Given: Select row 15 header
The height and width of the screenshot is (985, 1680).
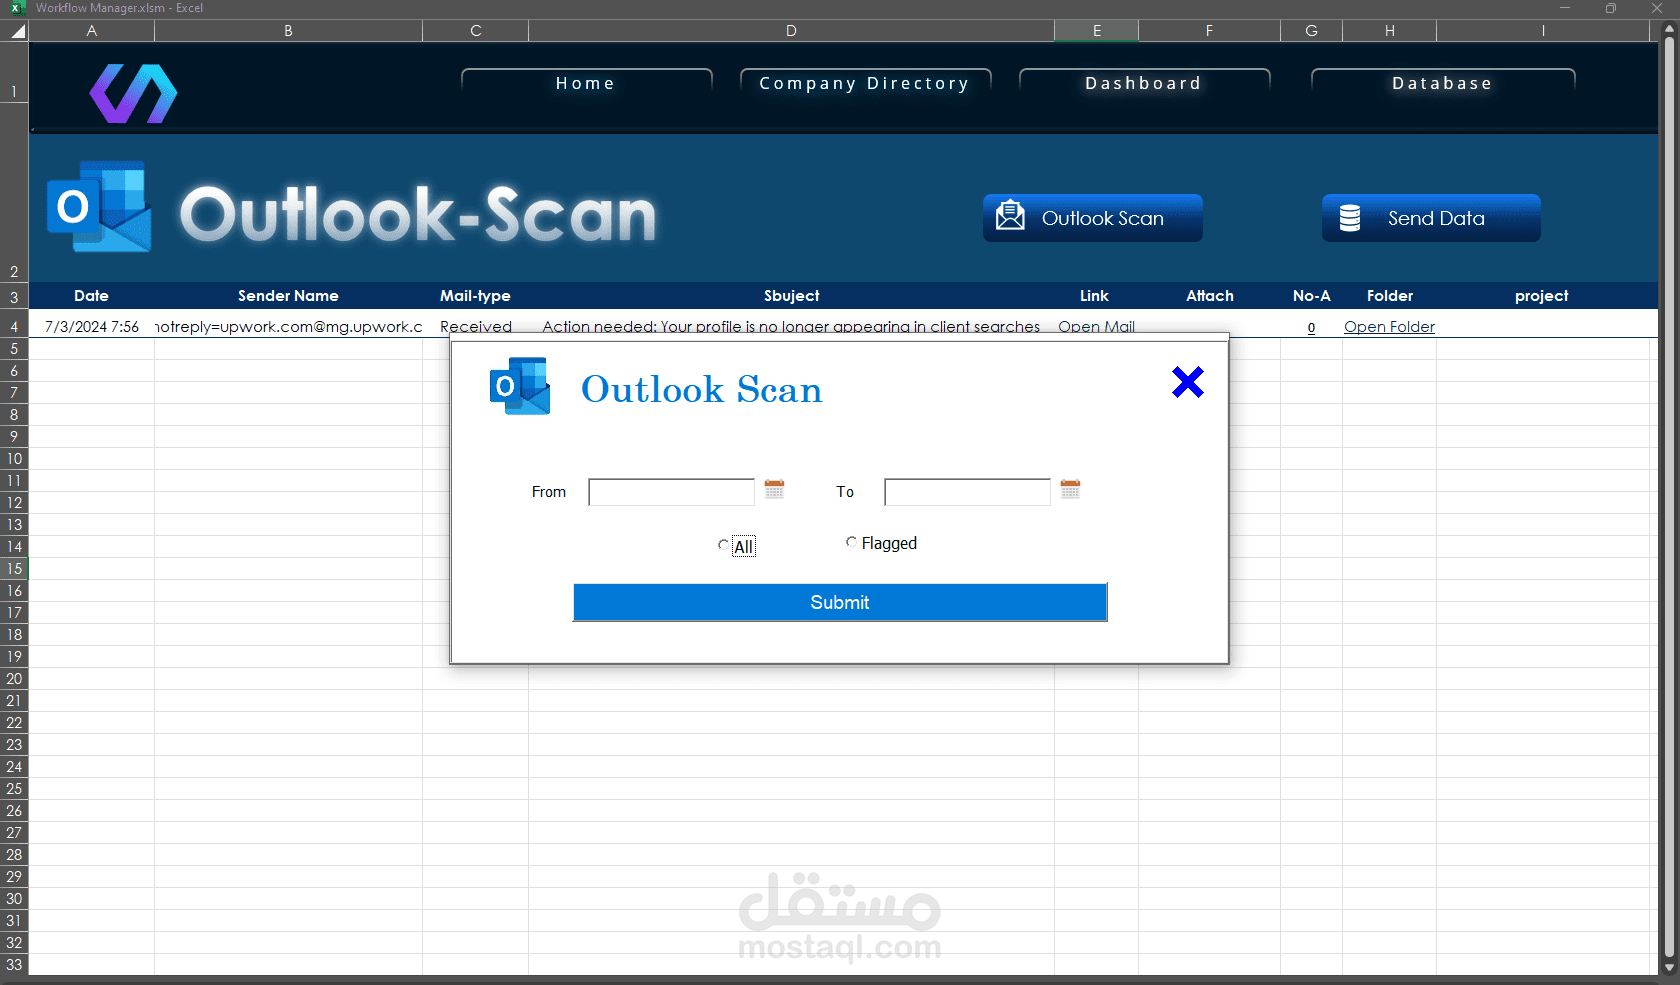Looking at the screenshot, I should click(14, 569).
